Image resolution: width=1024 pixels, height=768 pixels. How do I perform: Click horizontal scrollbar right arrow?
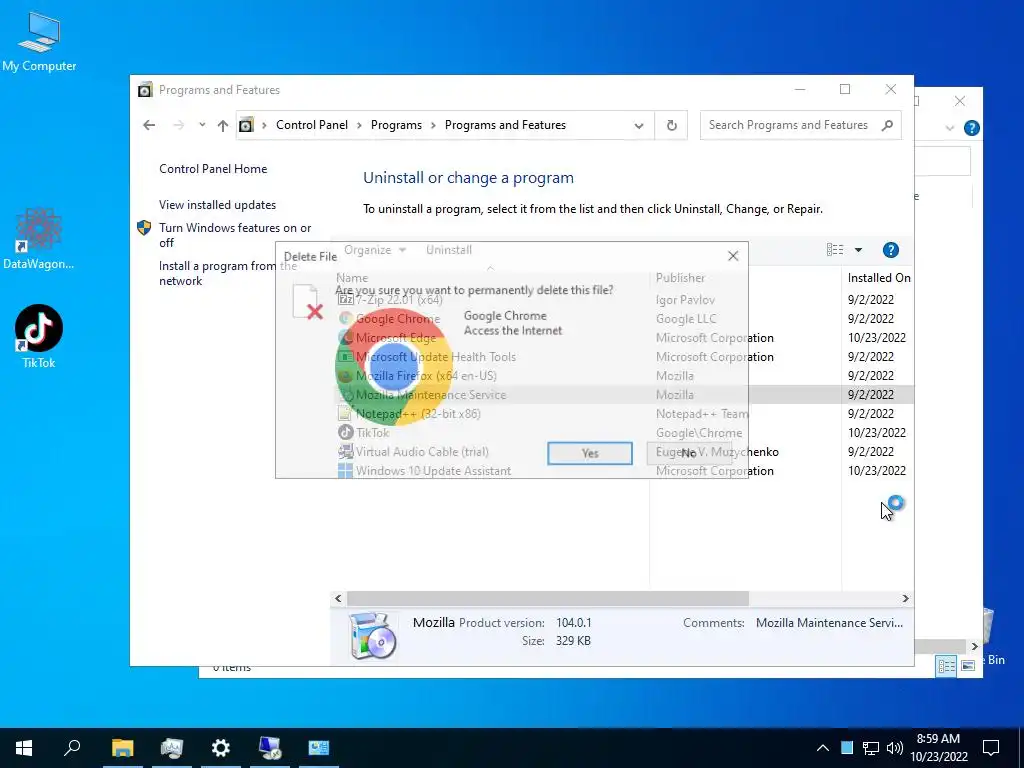pyautogui.click(x=905, y=598)
